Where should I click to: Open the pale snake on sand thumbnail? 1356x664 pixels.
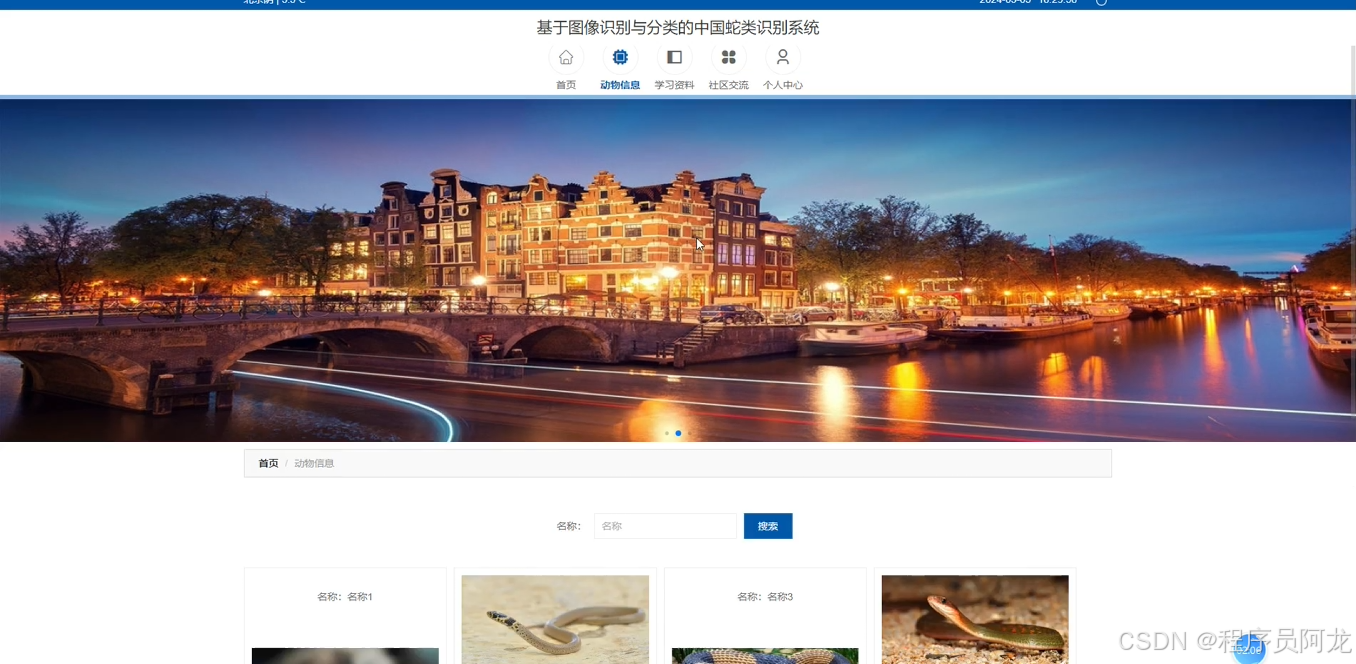pos(555,619)
